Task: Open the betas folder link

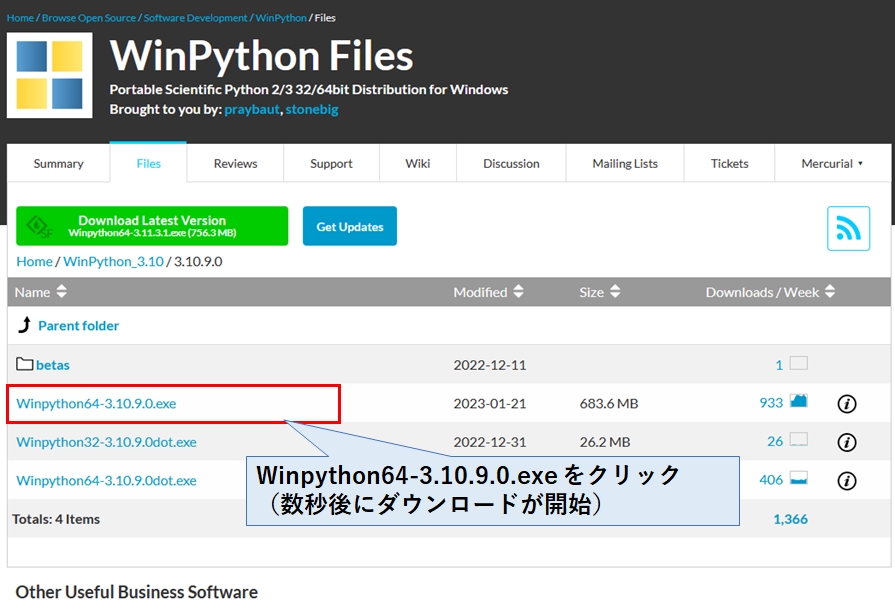Action: [53, 365]
